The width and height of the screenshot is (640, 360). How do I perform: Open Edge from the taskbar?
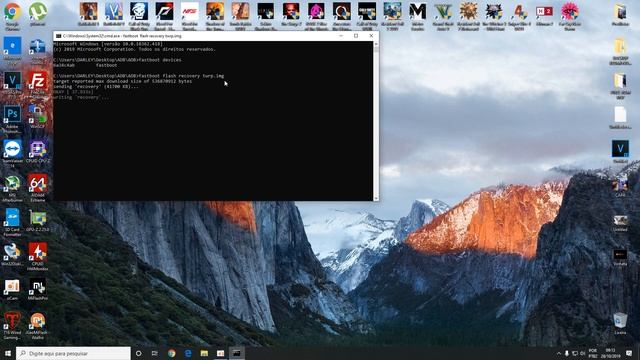(188, 353)
